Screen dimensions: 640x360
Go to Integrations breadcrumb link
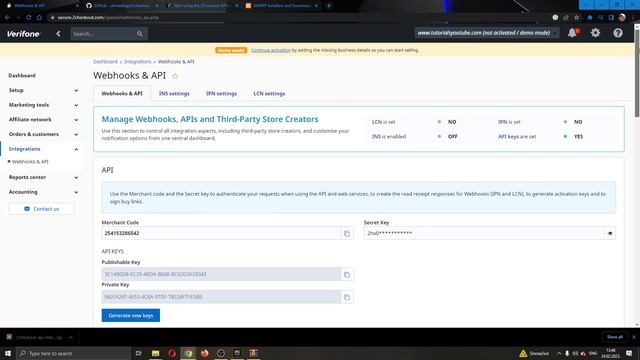pyautogui.click(x=138, y=62)
